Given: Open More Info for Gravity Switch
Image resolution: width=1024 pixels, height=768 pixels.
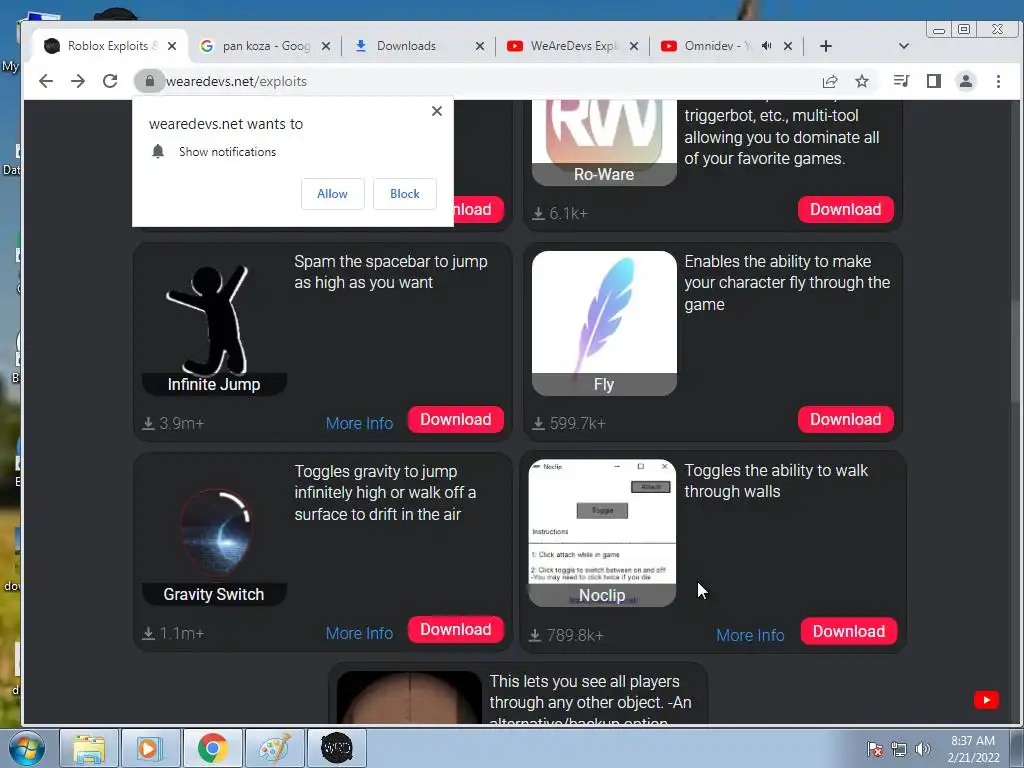Looking at the screenshot, I should click(359, 633).
